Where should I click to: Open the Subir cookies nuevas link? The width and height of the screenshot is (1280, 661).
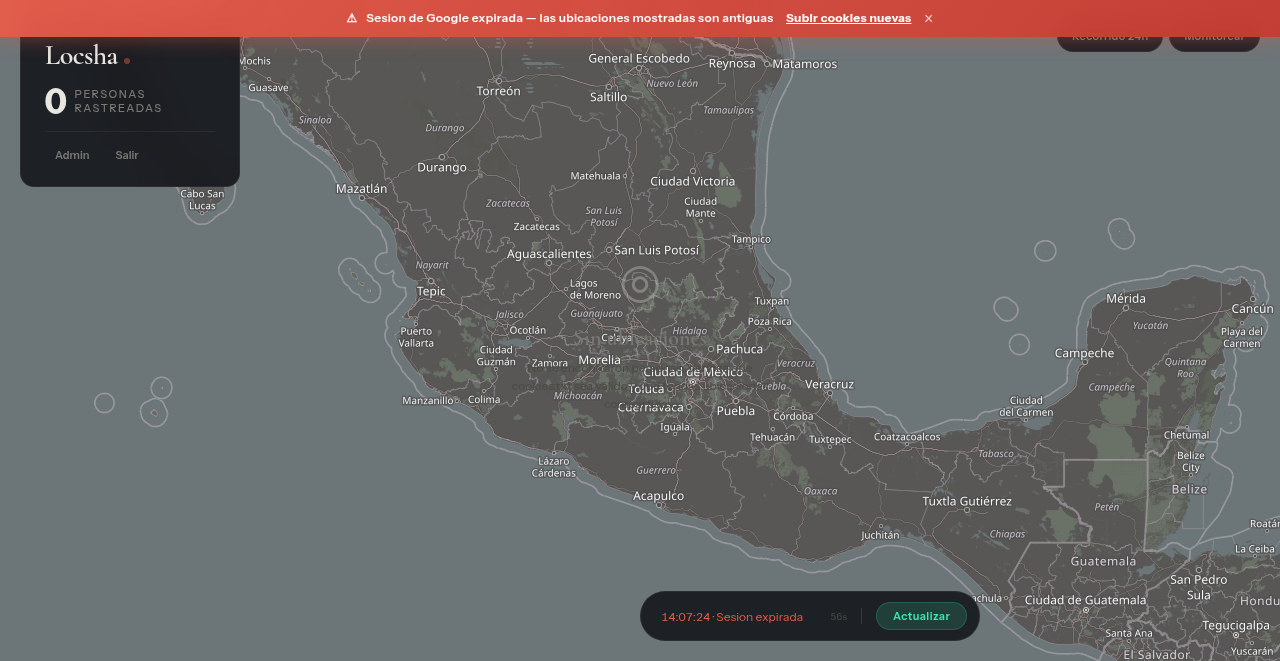[x=848, y=18]
